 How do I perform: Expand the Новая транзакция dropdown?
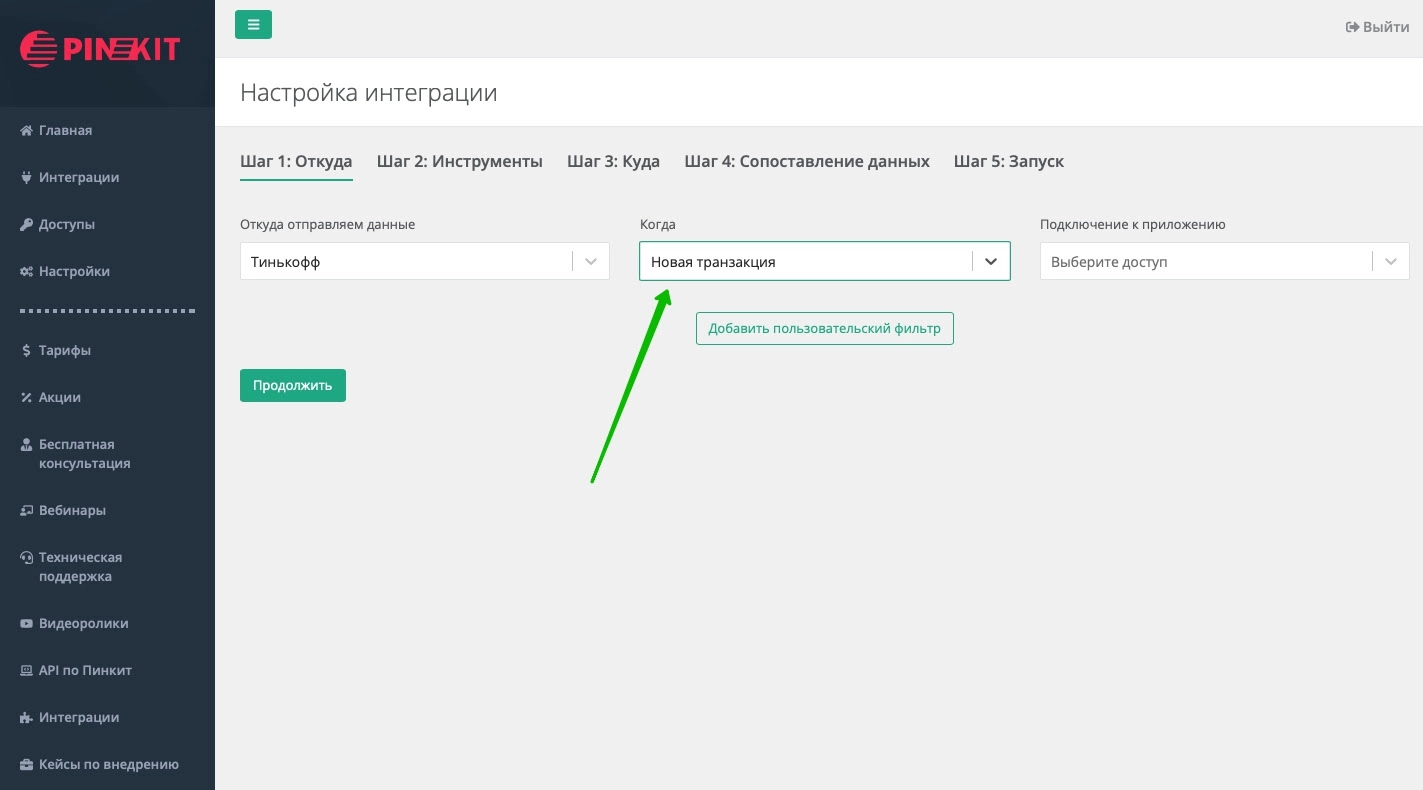(990, 261)
